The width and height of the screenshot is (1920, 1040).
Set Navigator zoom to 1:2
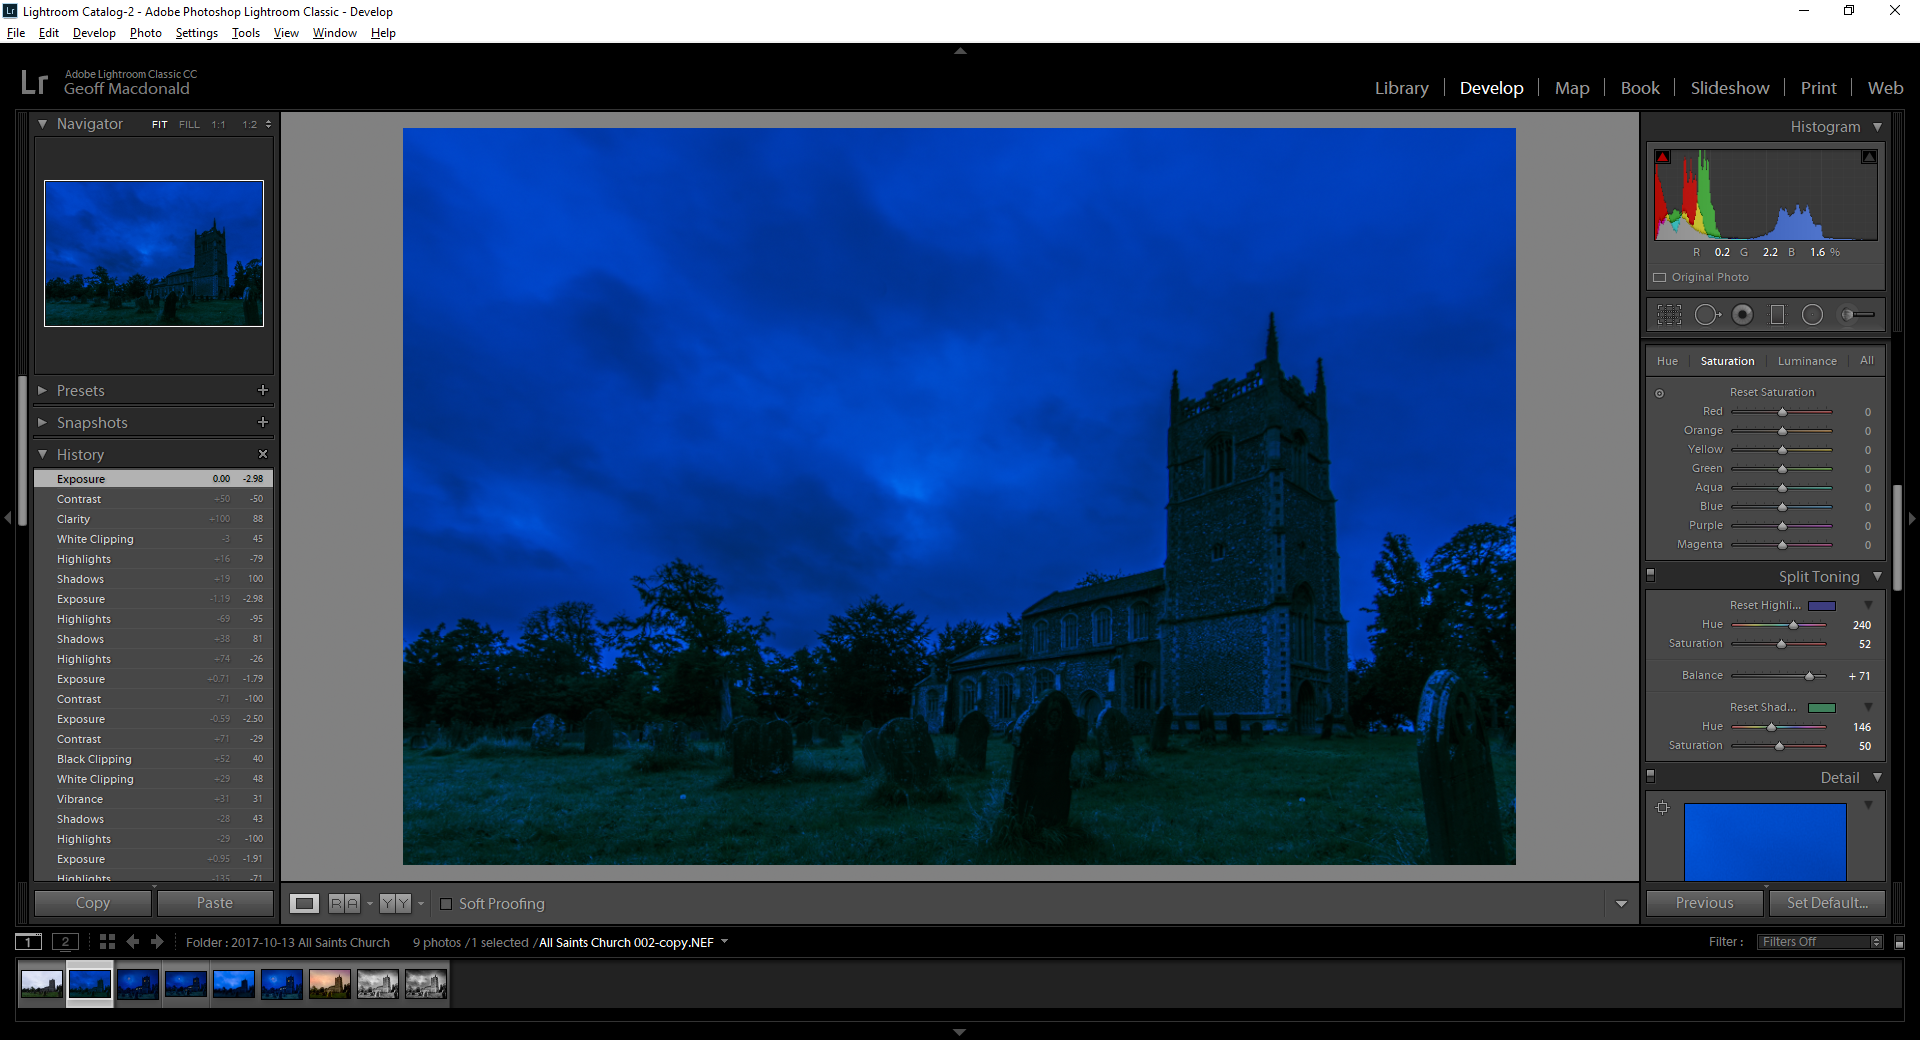coord(249,125)
